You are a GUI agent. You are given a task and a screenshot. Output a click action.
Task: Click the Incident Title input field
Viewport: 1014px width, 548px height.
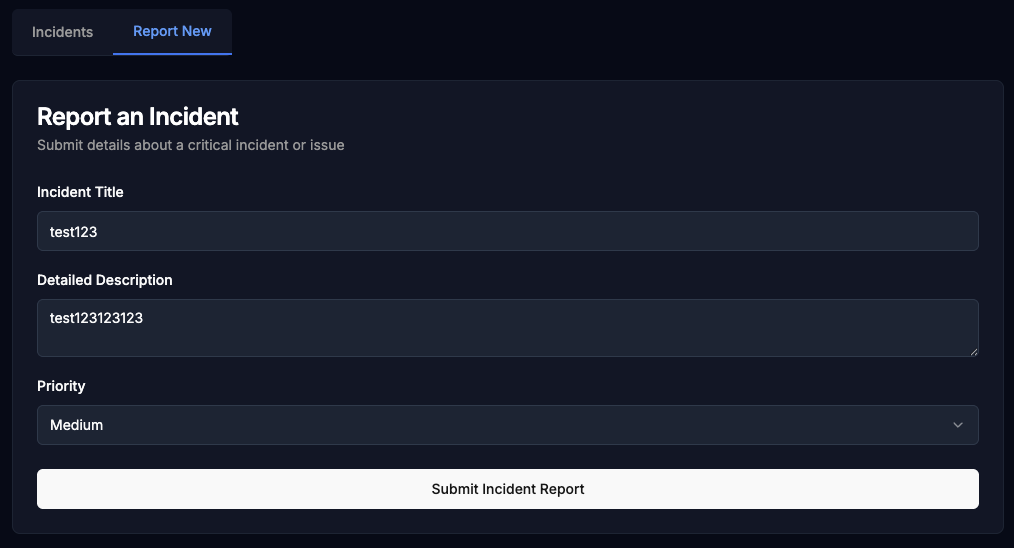[508, 231]
